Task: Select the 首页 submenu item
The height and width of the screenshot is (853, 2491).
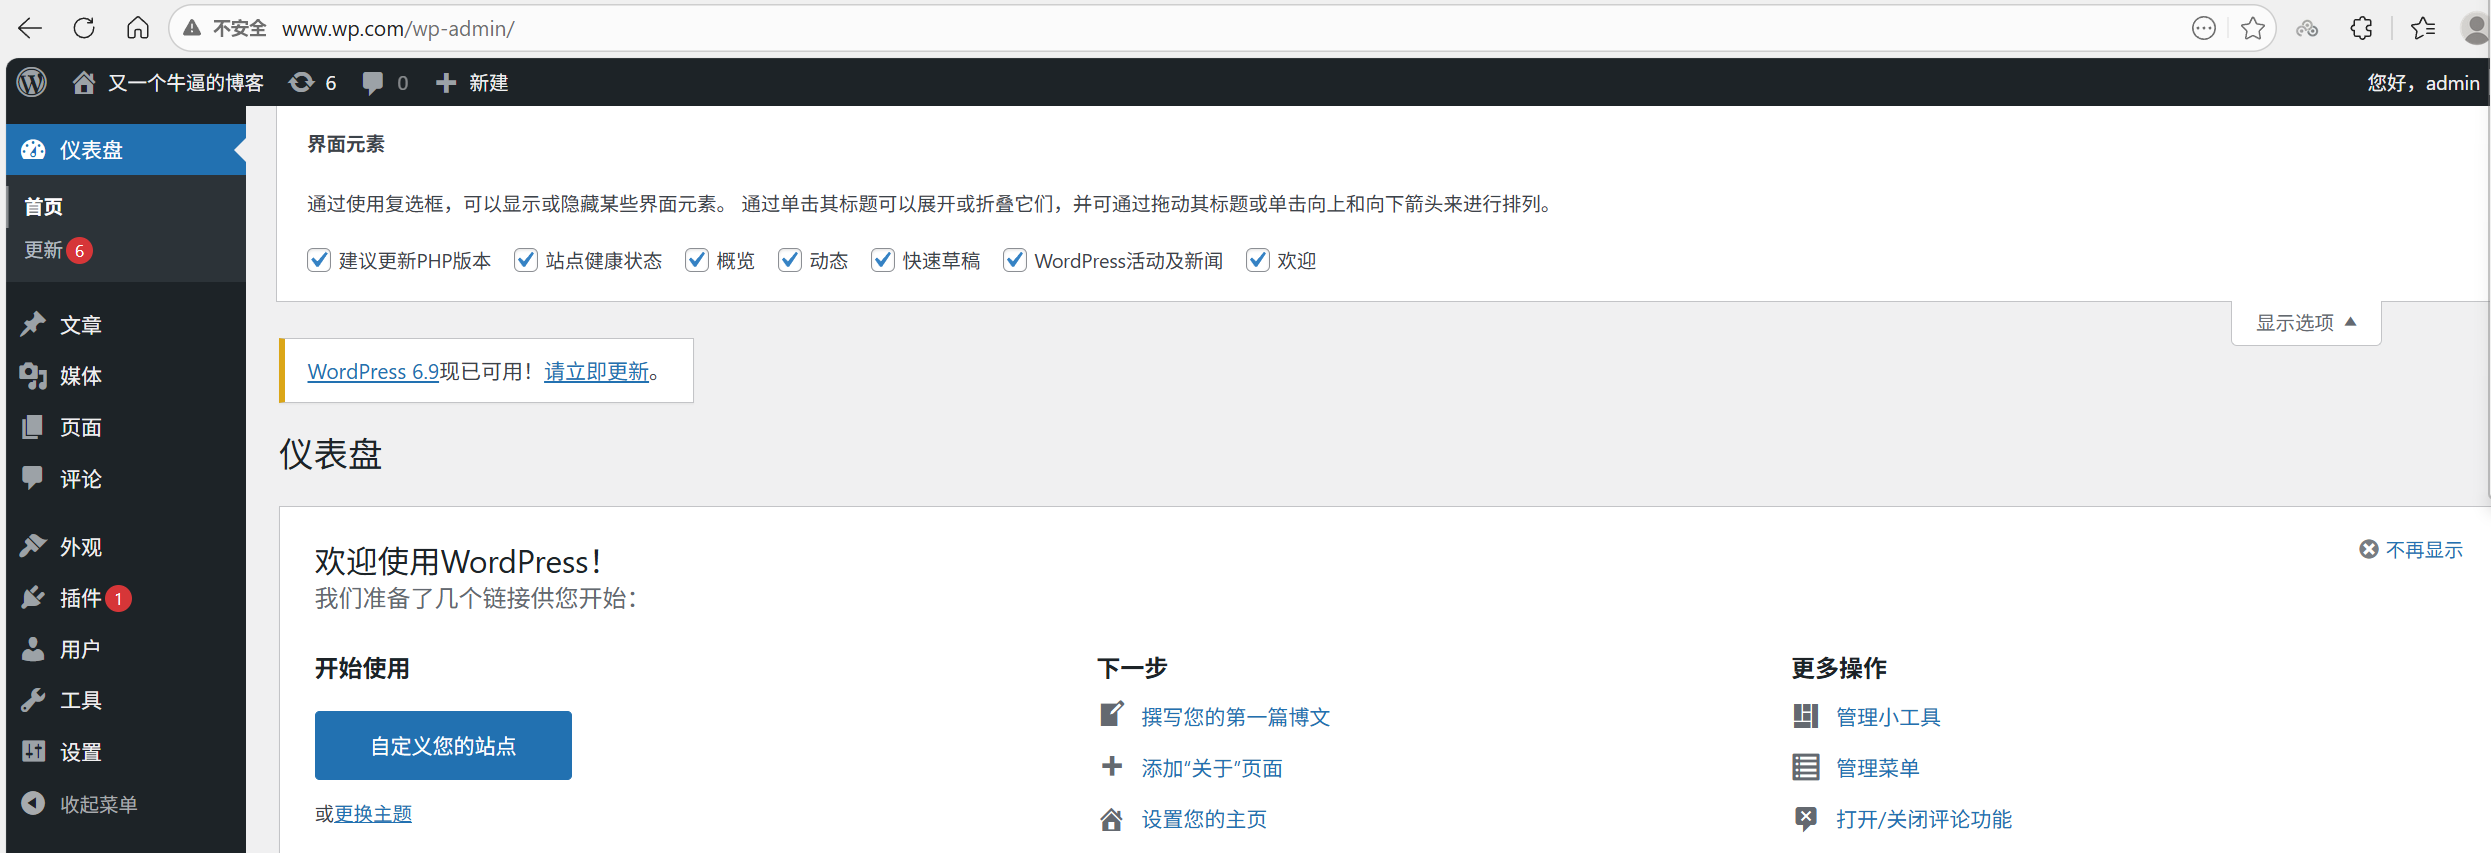Action: (x=44, y=207)
